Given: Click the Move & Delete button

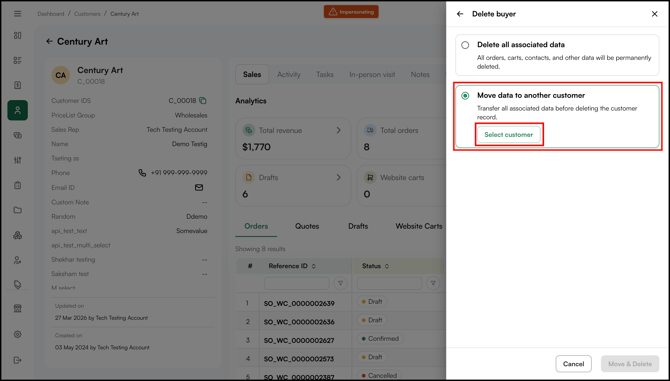Looking at the screenshot, I should [630, 364].
